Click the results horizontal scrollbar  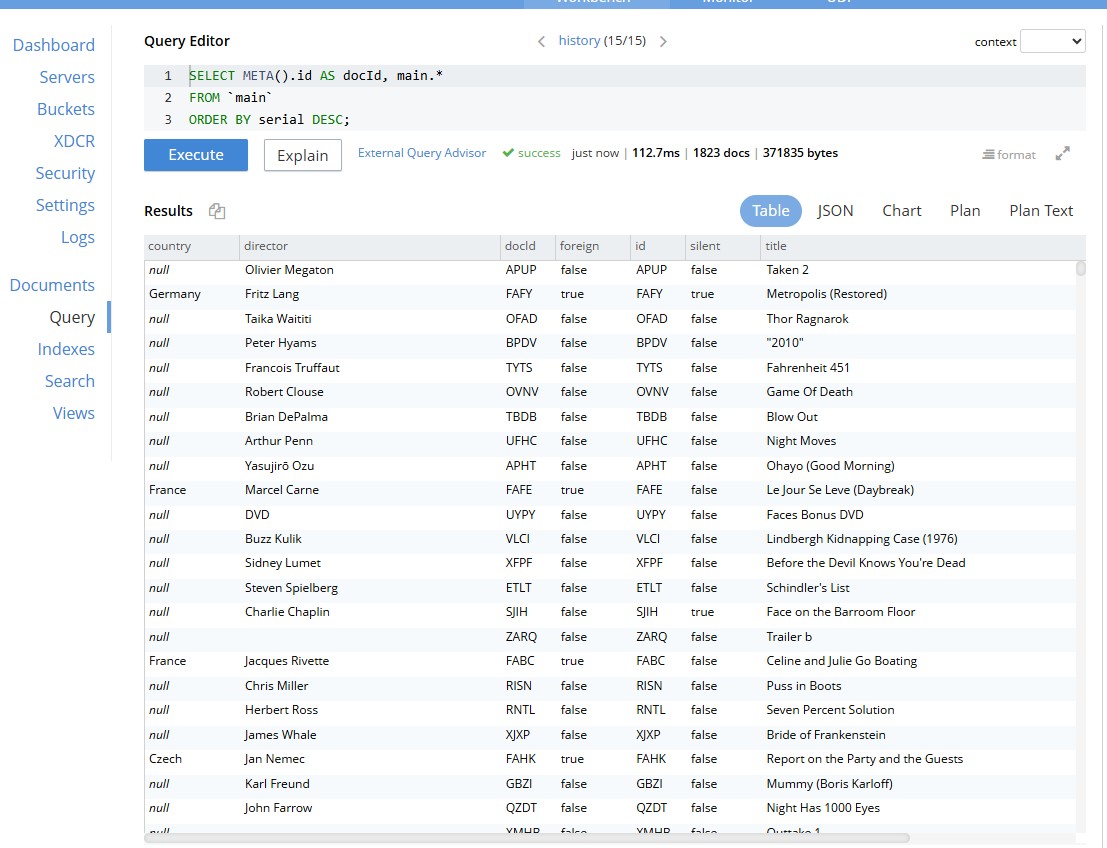coord(527,838)
